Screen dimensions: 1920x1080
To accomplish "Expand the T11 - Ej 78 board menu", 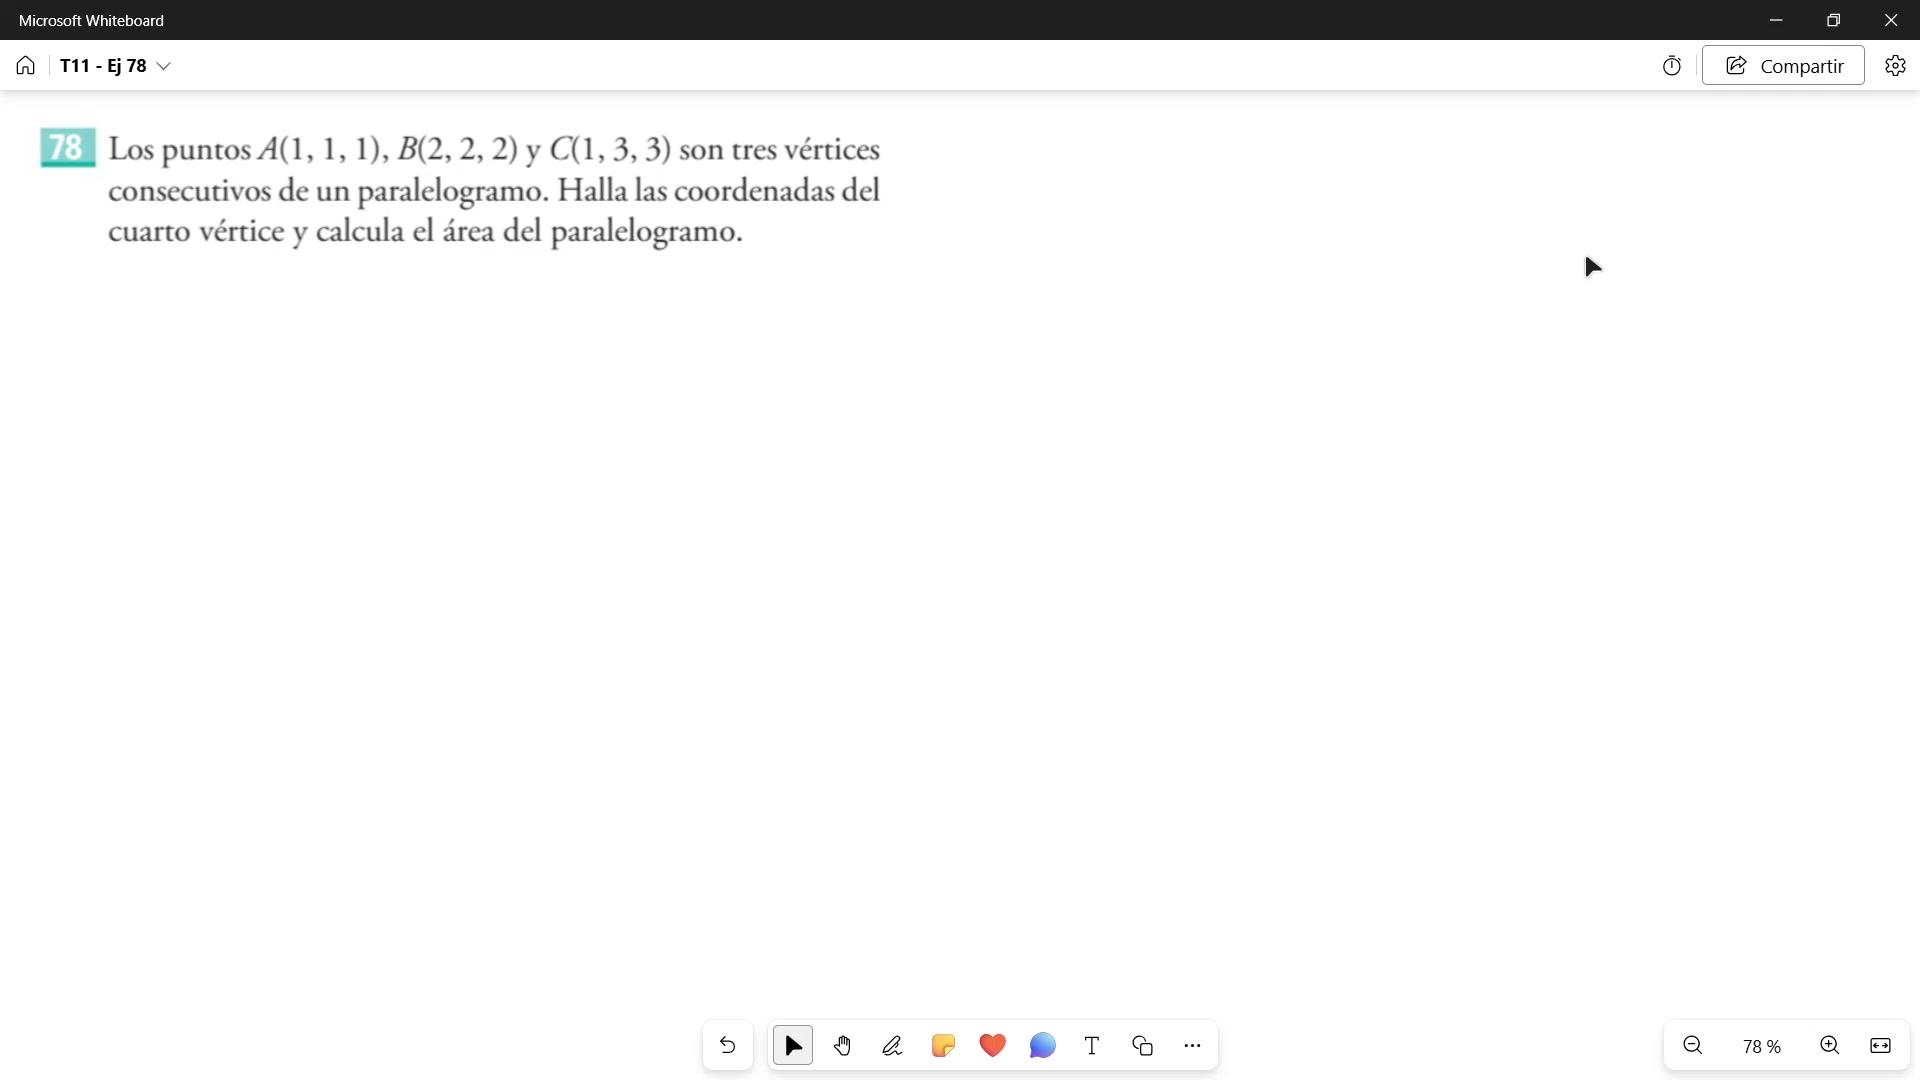I will pos(164,66).
